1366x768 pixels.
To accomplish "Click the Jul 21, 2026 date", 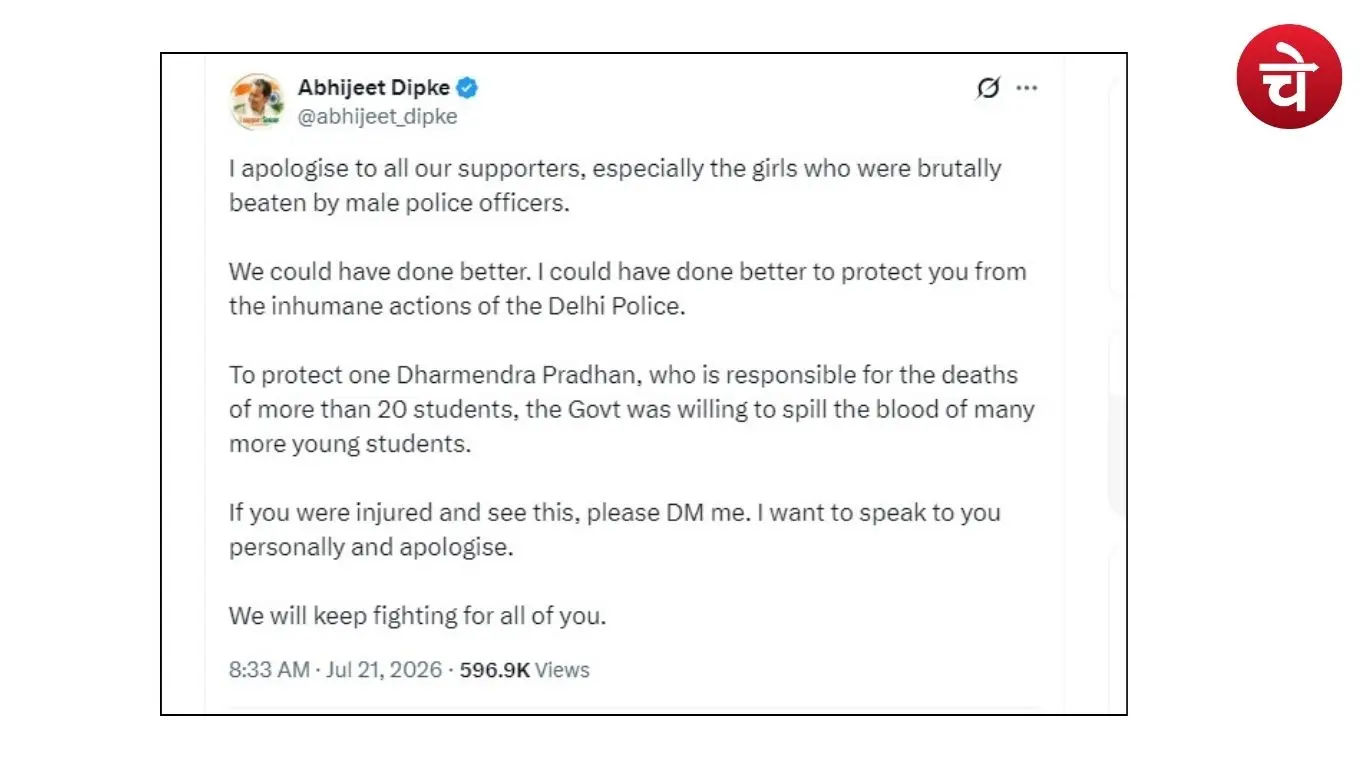I will pyautogui.click(x=384, y=670).
